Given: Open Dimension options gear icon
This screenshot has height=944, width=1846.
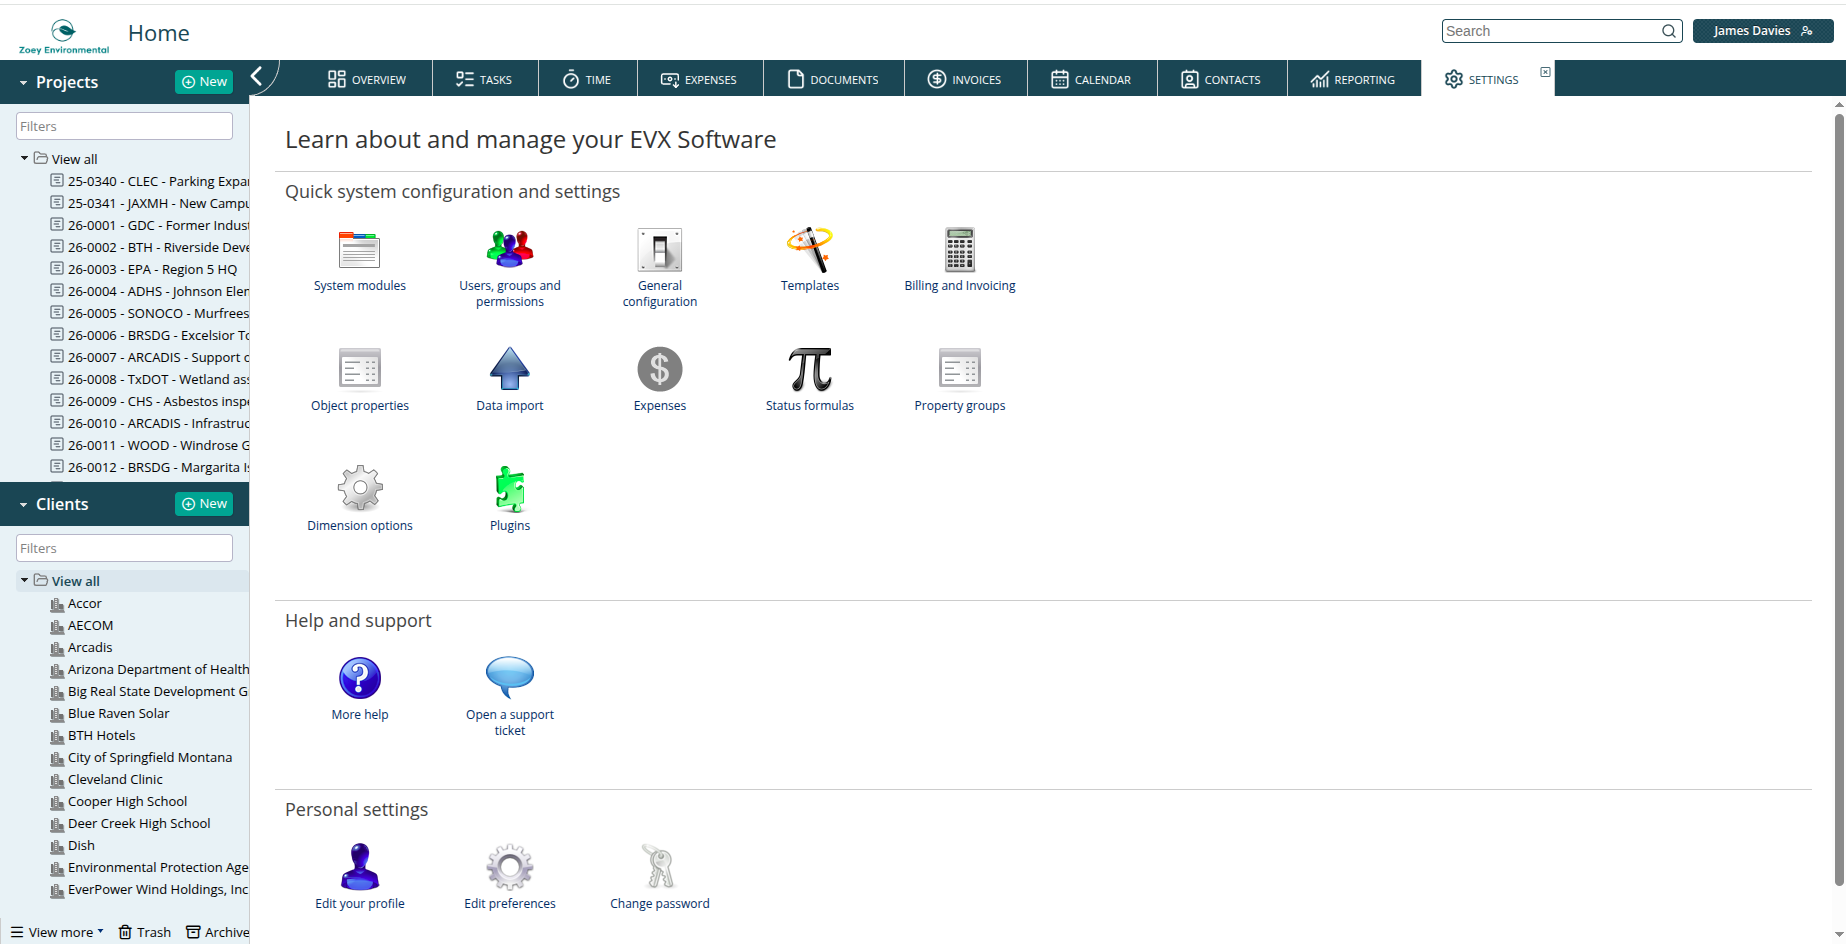Looking at the screenshot, I should tap(360, 489).
